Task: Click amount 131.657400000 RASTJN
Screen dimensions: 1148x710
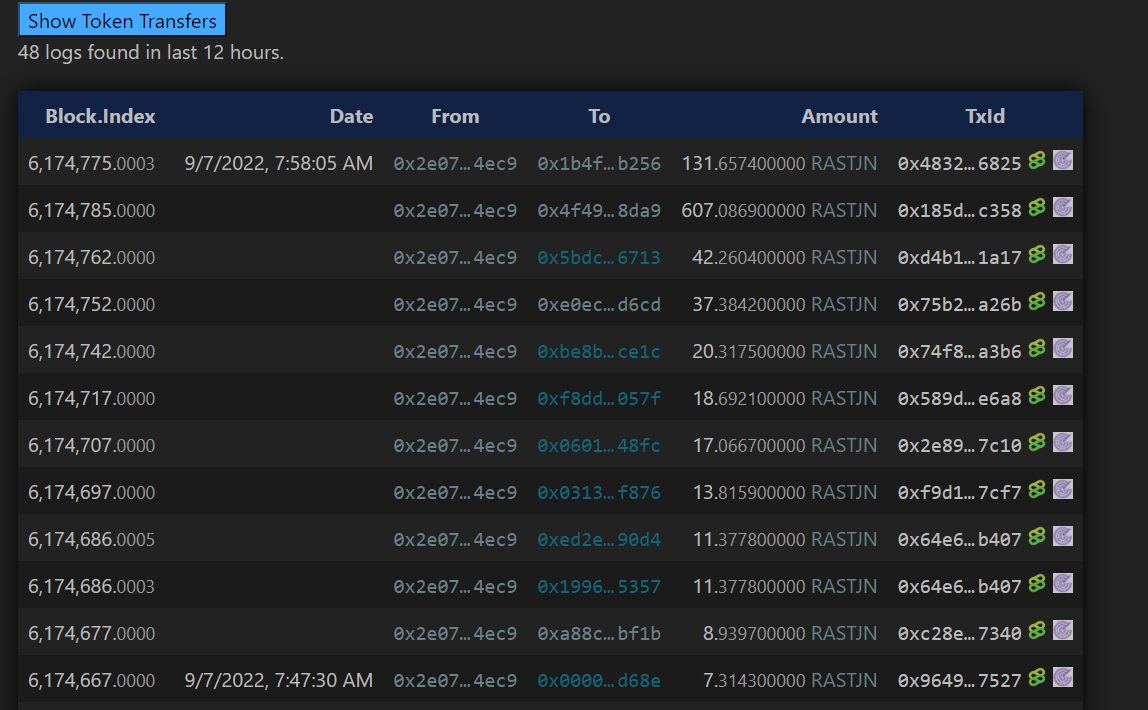Action: (x=779, y=163)
